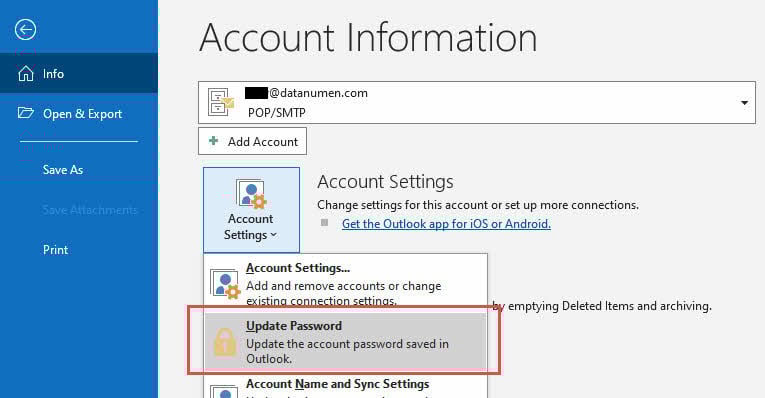Image resolution: width=765 pixels, height=398 pixels.
Task: Open the Info tab
Action: (x=79, y=73)
